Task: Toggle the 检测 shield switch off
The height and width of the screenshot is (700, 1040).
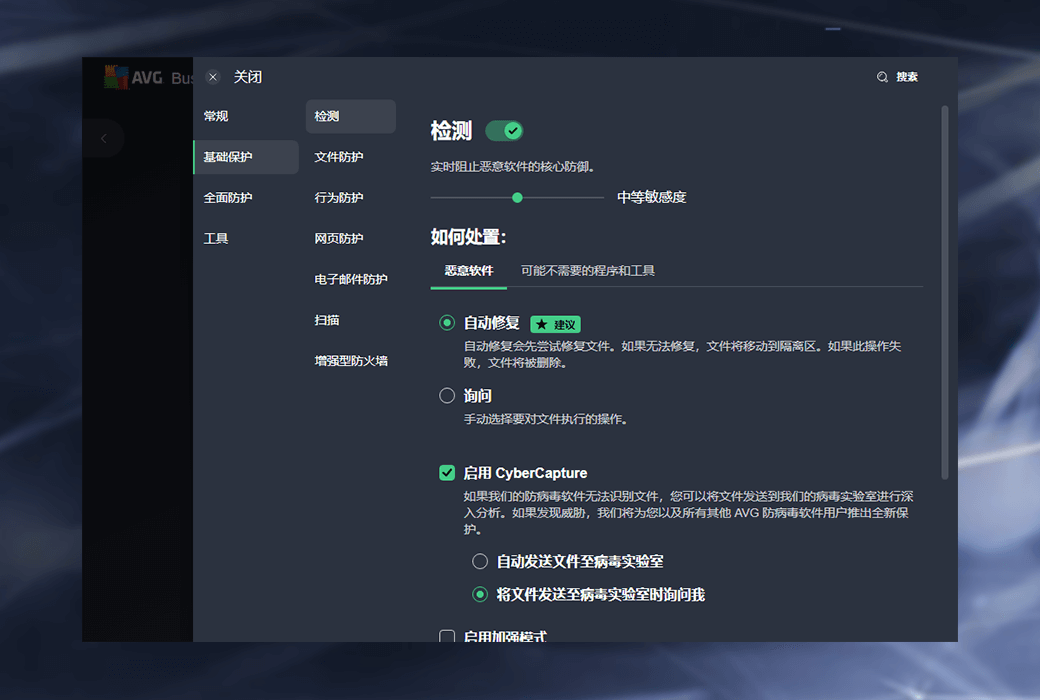Action: click(x=504, y=131)
